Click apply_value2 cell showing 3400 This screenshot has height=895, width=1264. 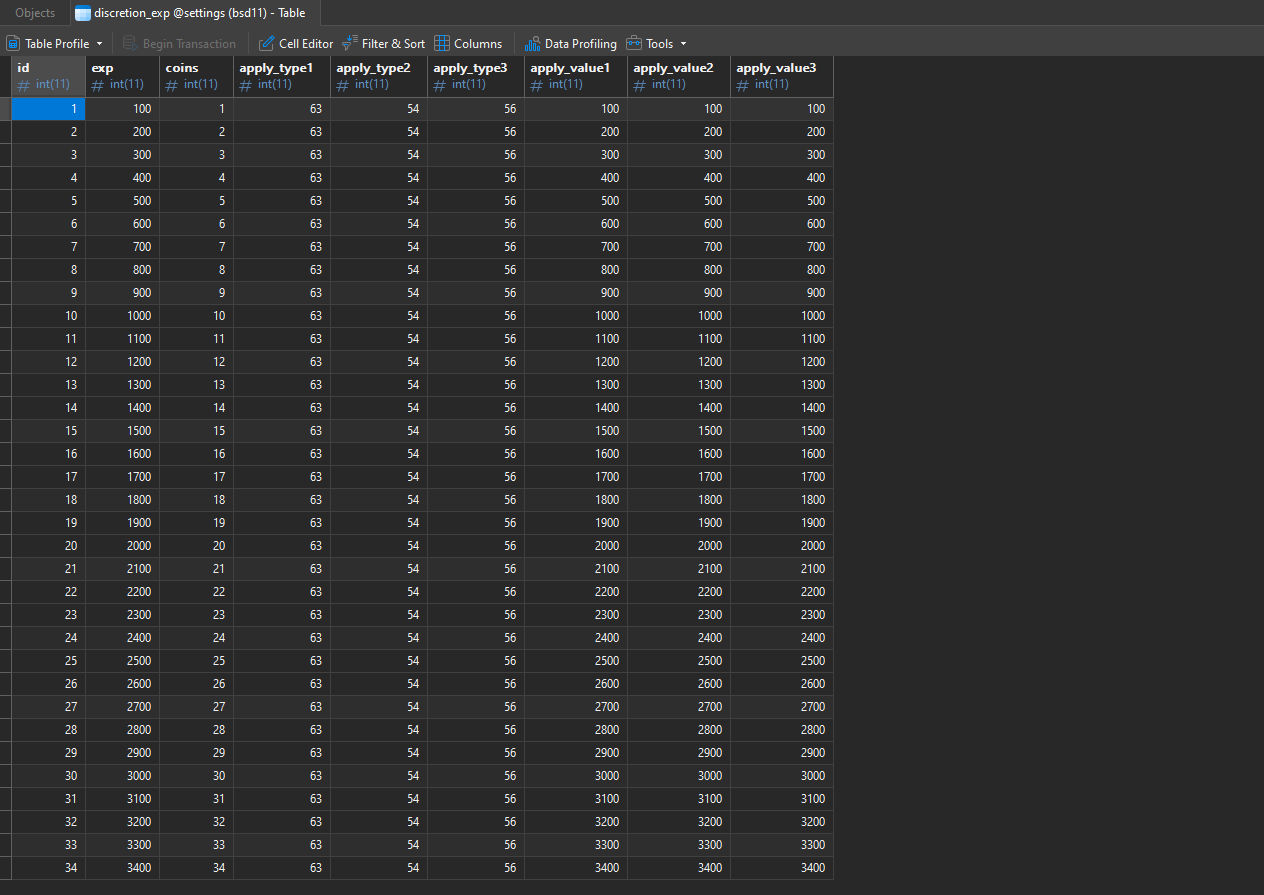[x=679, y=868]
